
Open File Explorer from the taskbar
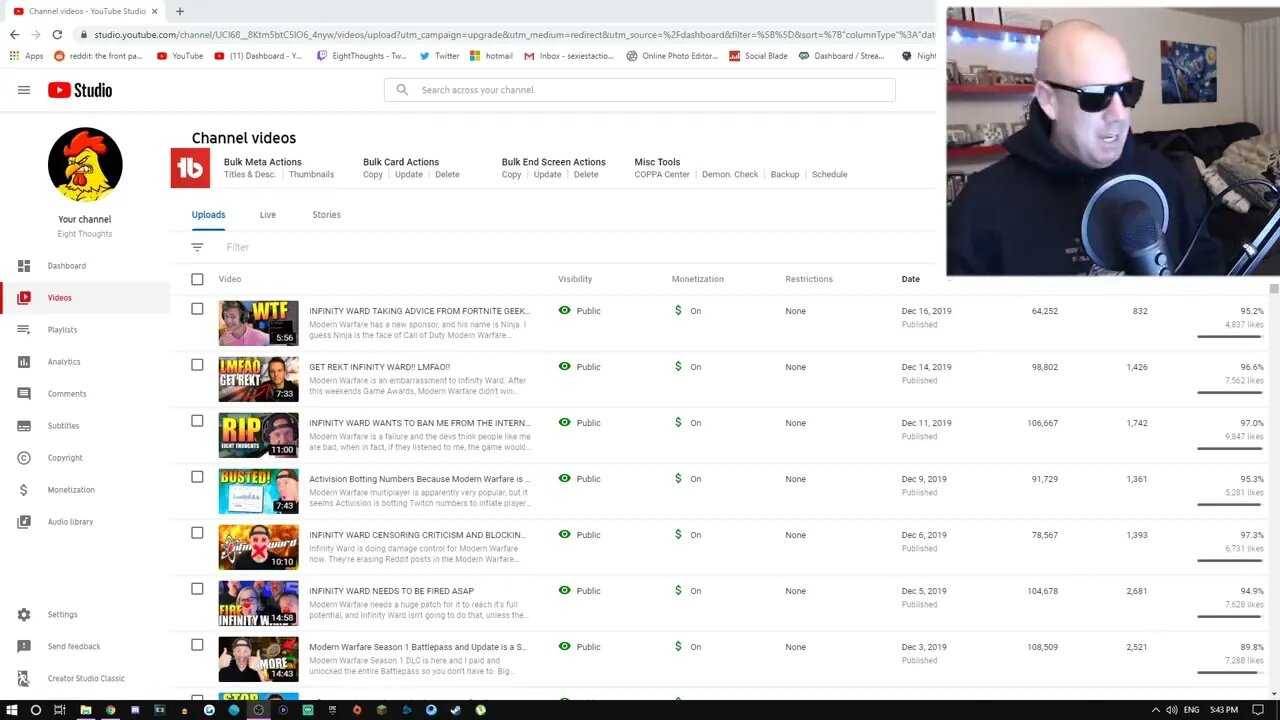pos(86,710)
